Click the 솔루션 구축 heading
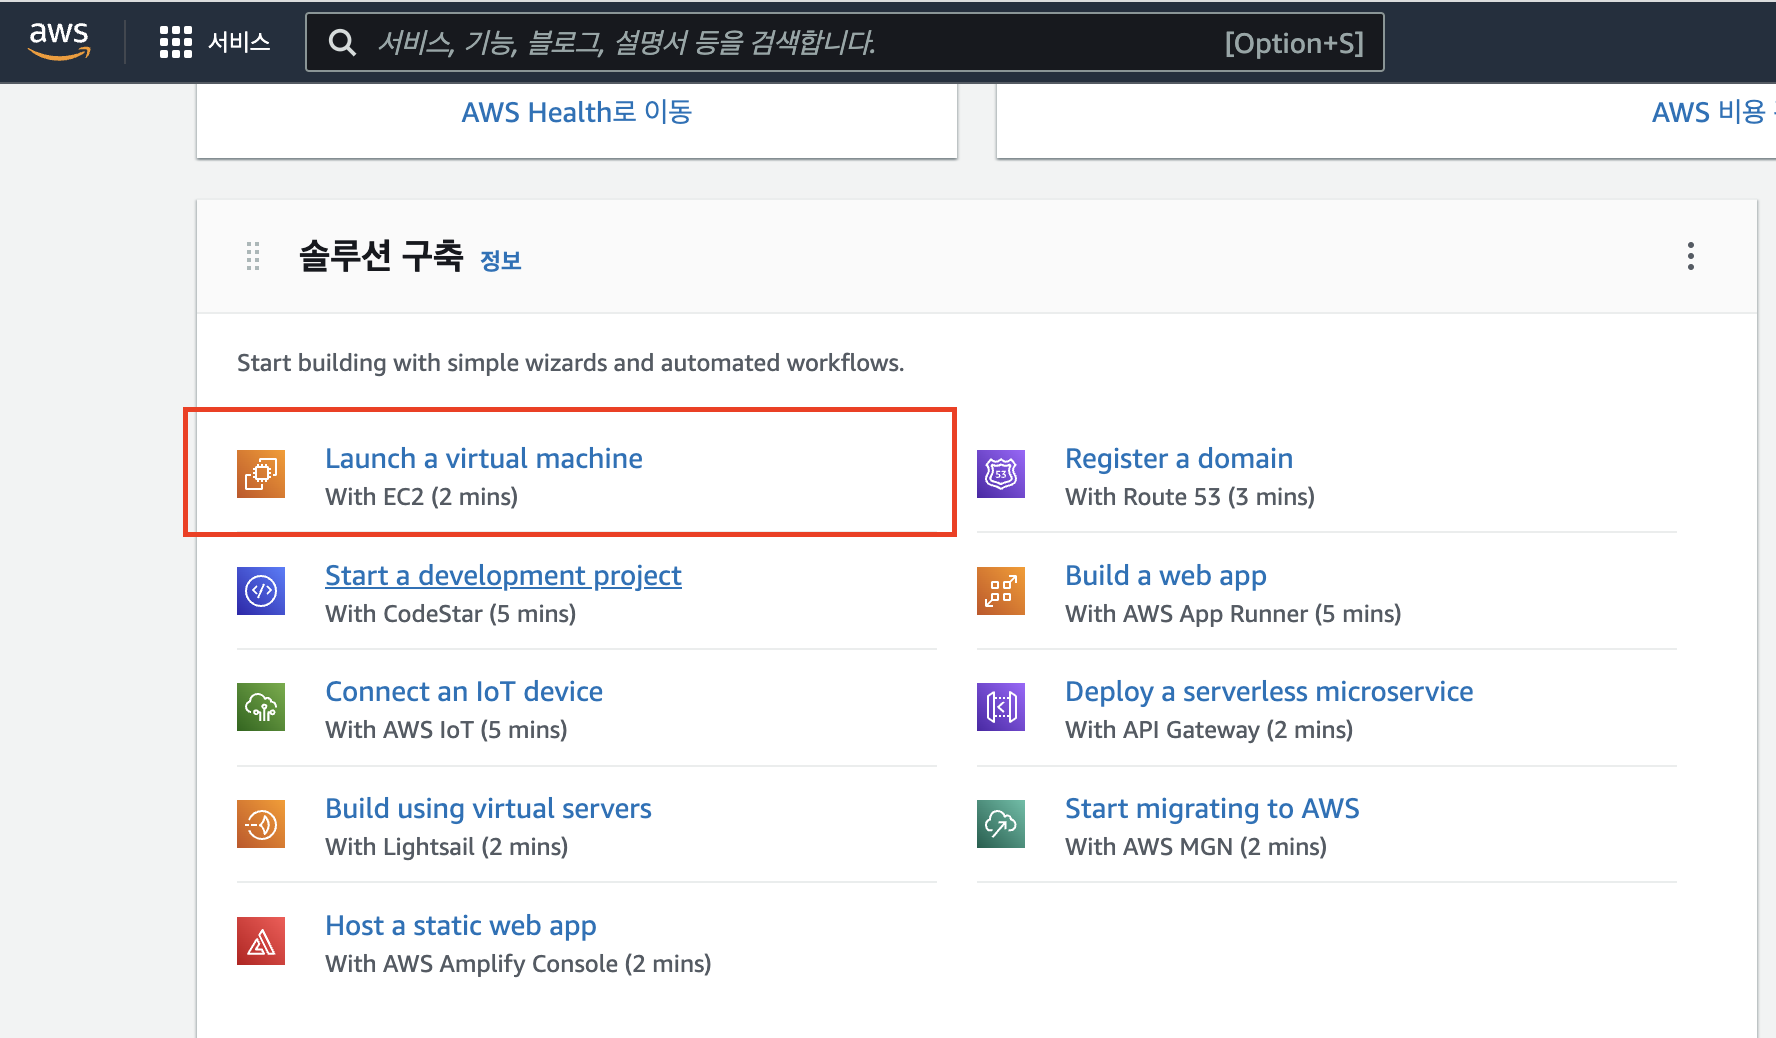This screenshot has width=1776, height=1038. (x=381, y=256)
